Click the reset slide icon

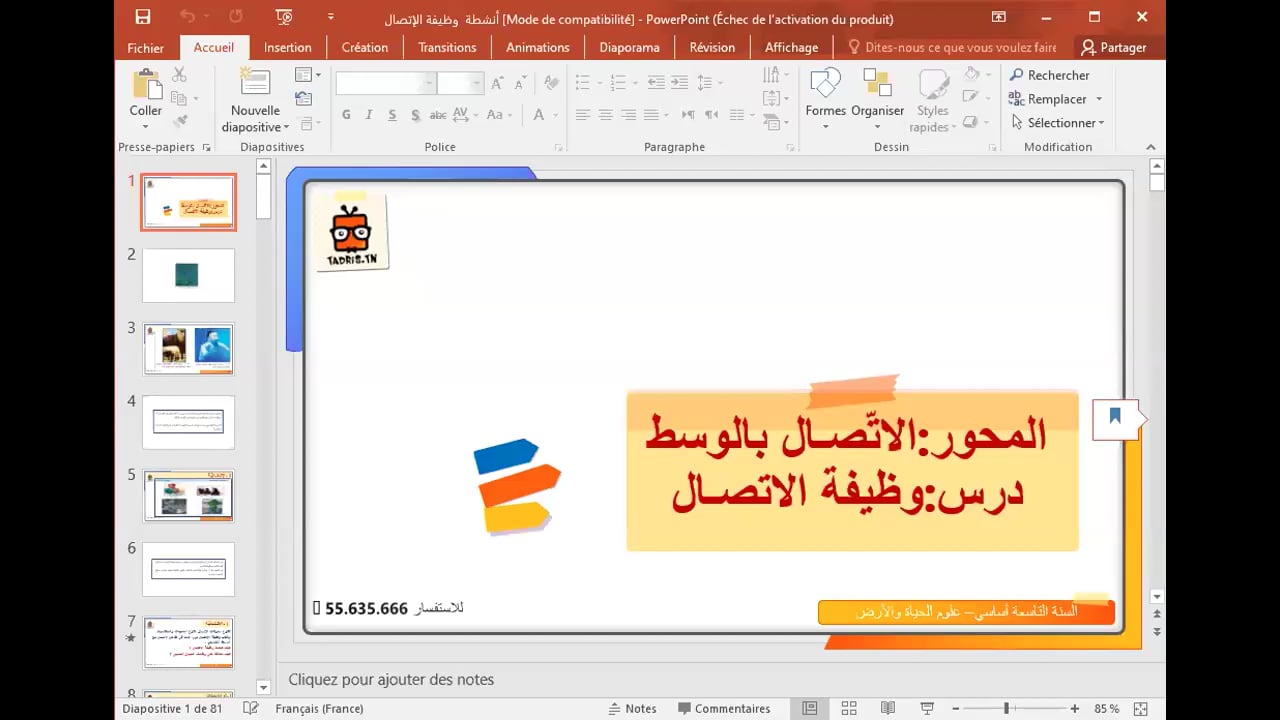point(303,98)
